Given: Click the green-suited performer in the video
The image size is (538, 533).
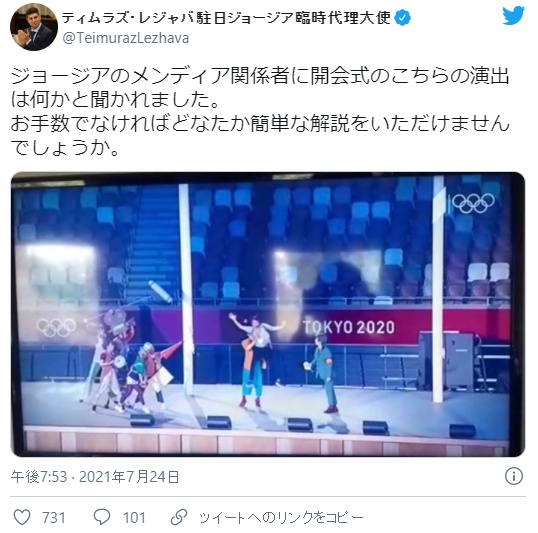Looking at the screenshot, I should [x=324, y=373].
